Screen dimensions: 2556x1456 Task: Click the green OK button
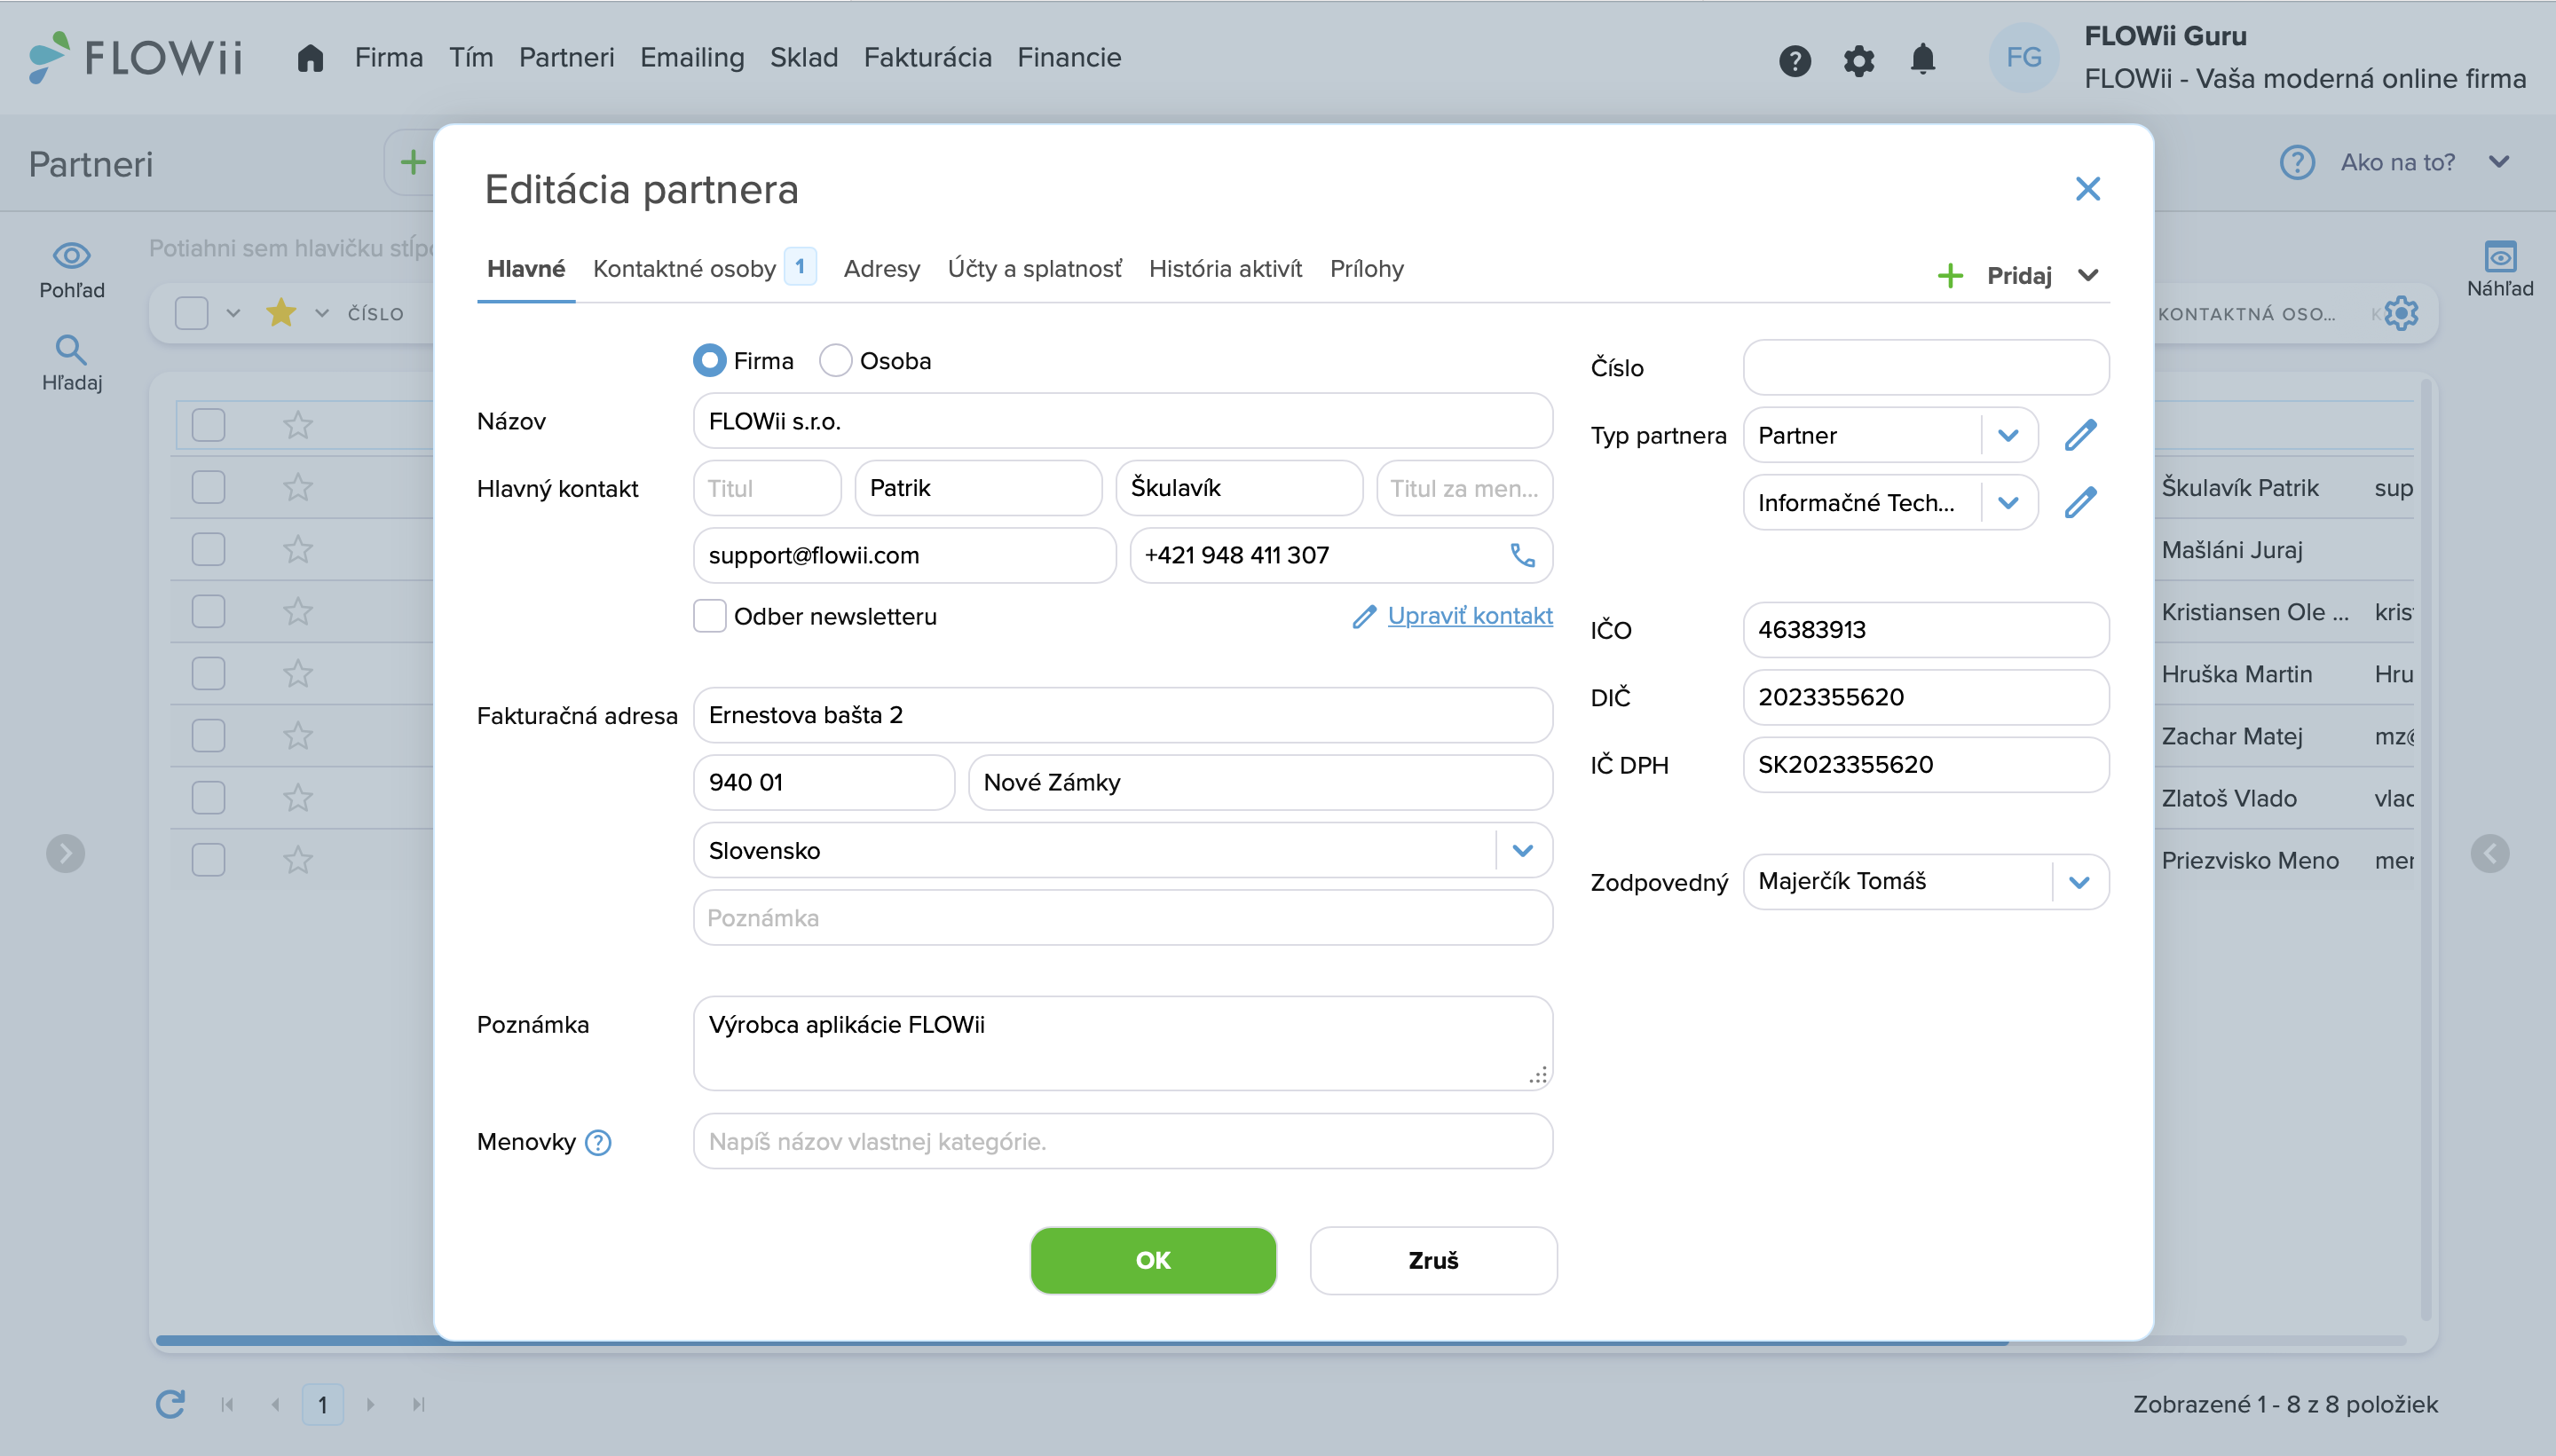[x=1153, y=1260]
